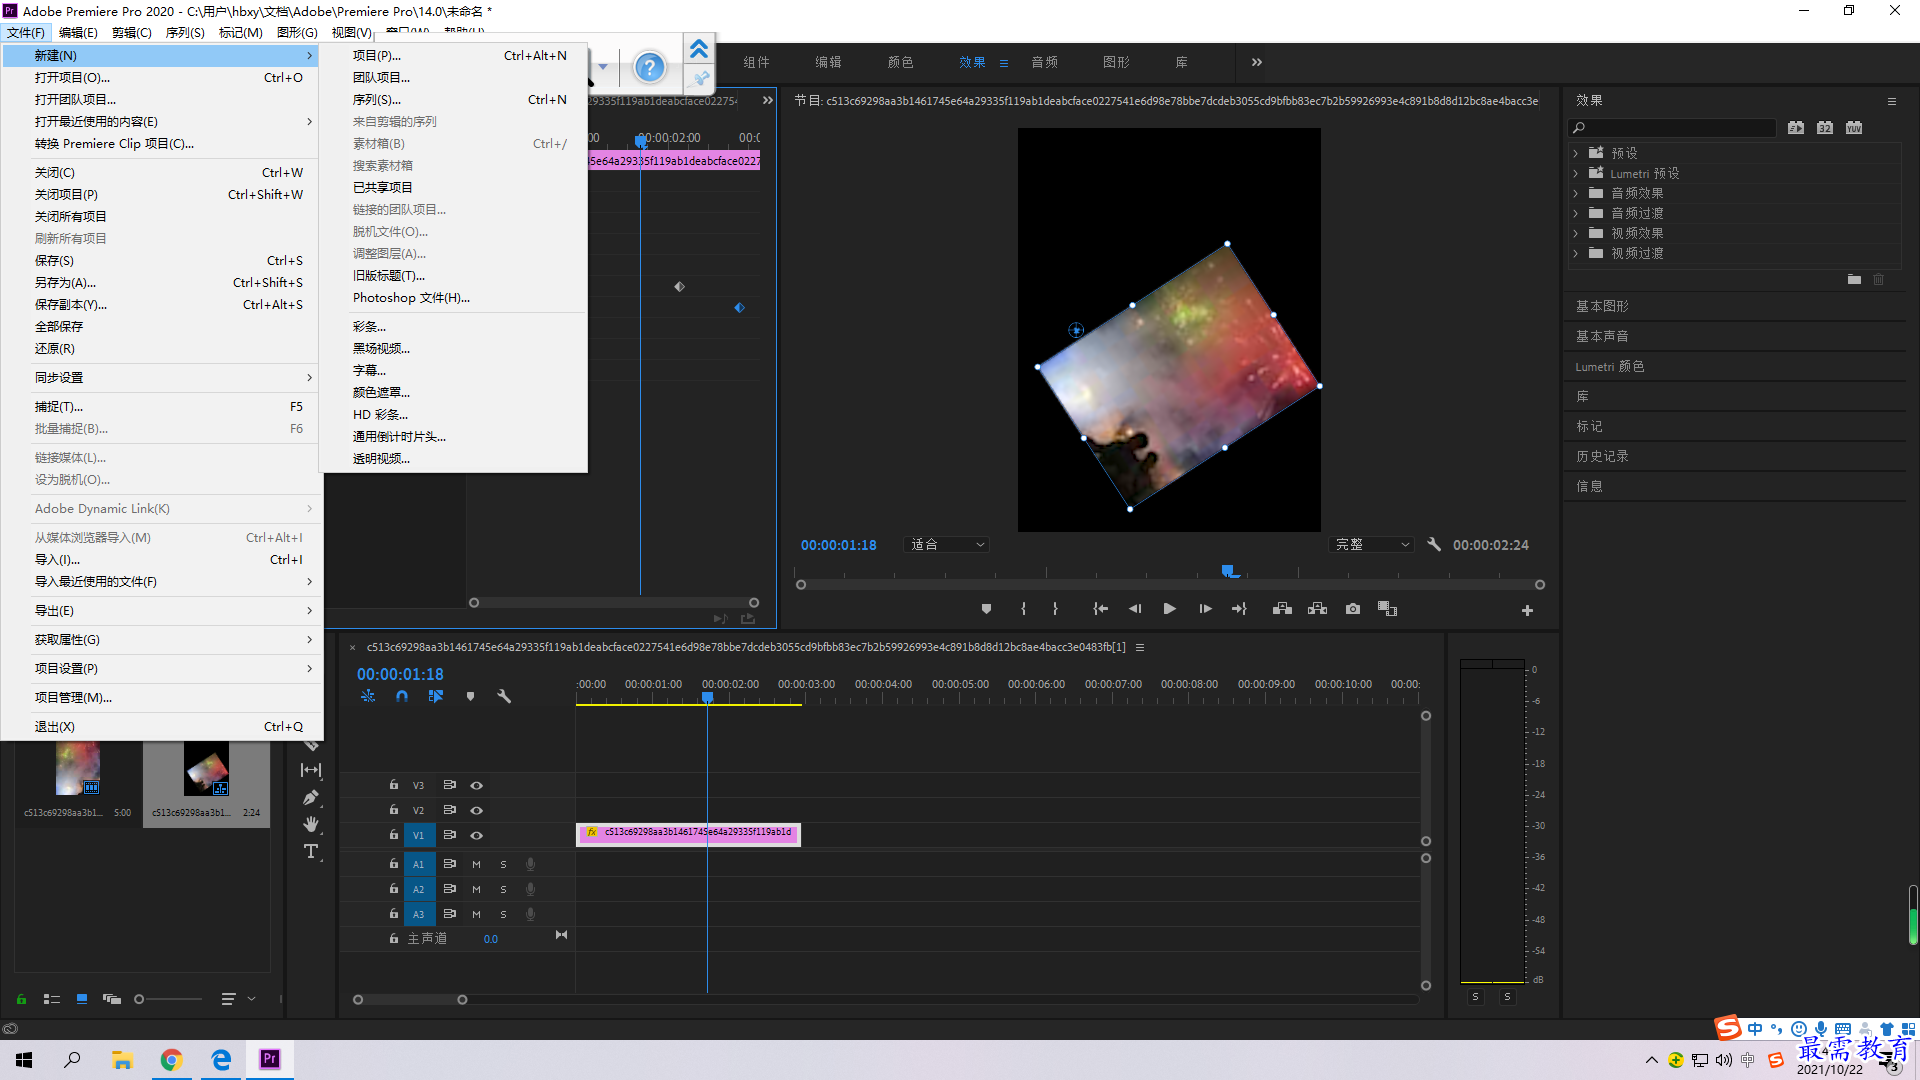Open Lumetri 颜色 panel
The width and height of the screenshot is (1920, 1080).
[x=1609, y=366]
